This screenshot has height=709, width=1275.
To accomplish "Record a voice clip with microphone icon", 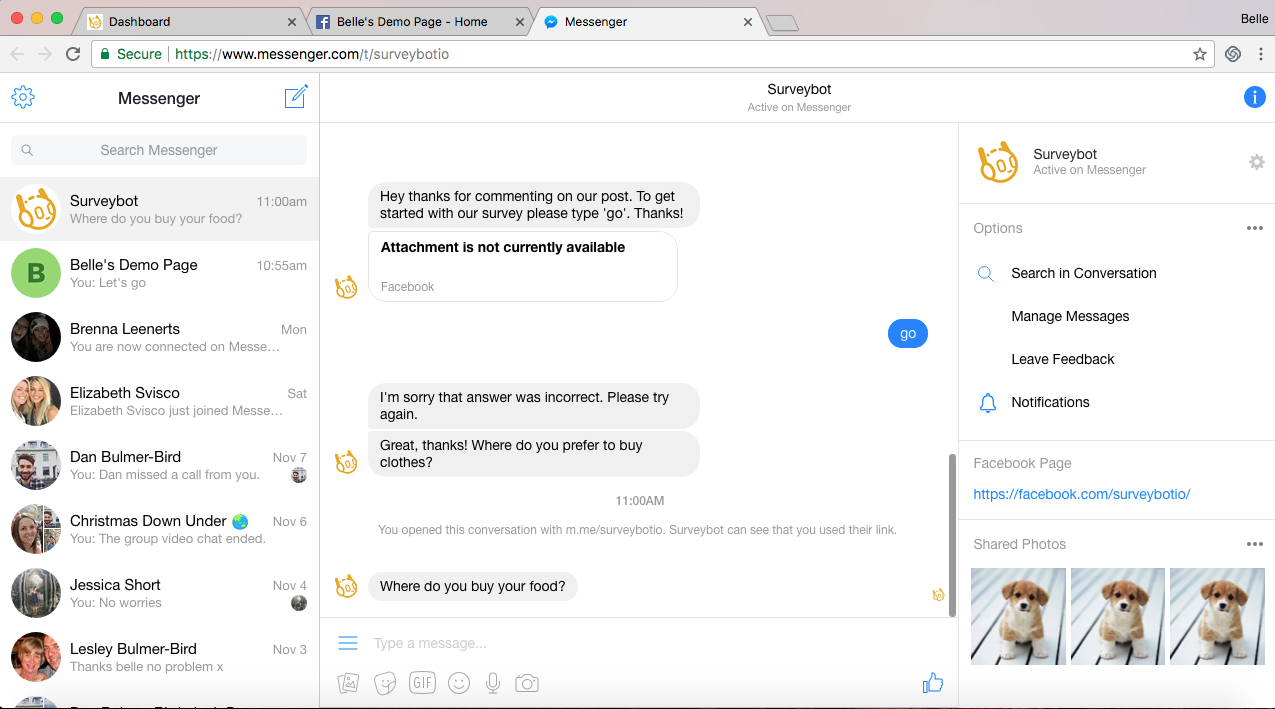I will point(492,683).
